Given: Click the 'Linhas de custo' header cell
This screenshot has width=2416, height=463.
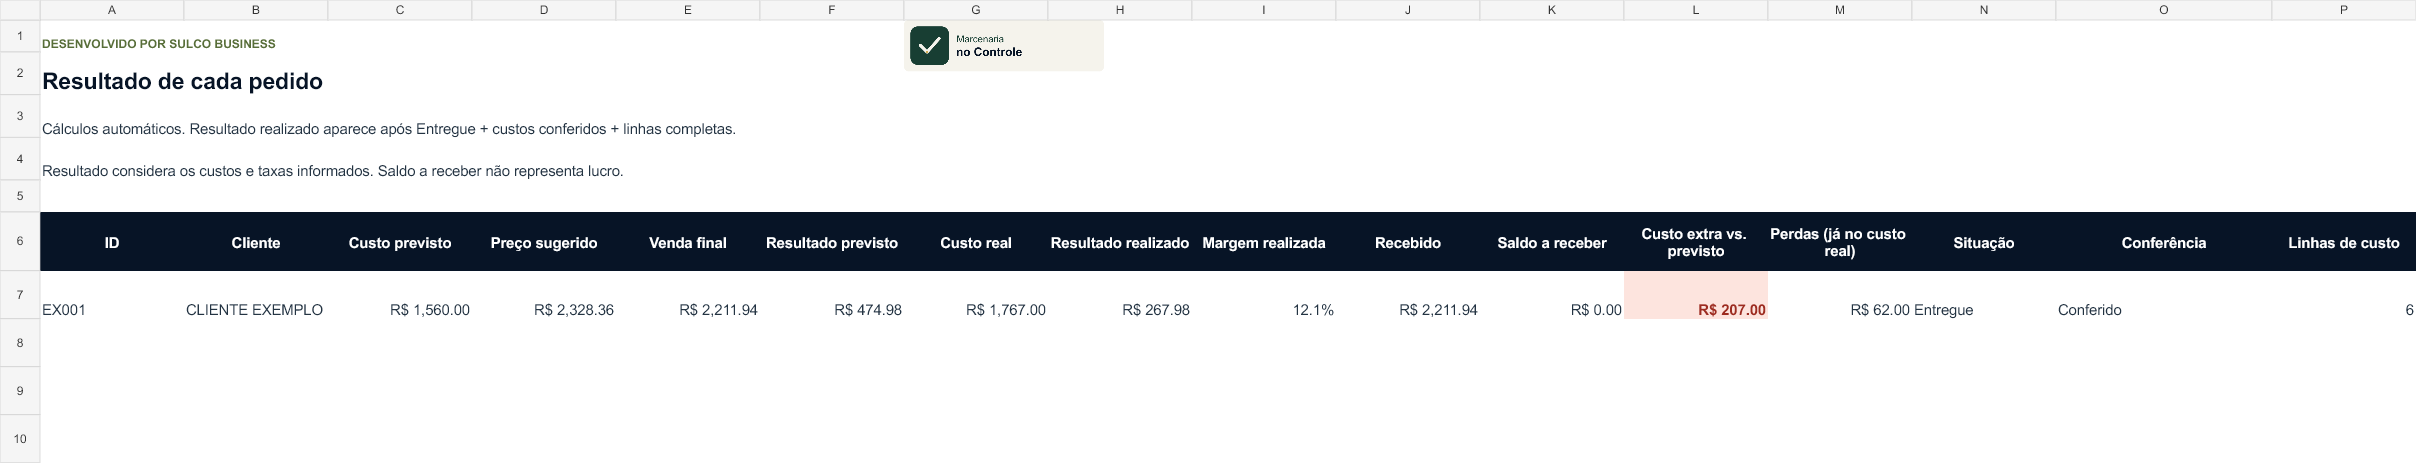Looking at the screenshot, I should pyautogui.click(x=2344, y=242).
